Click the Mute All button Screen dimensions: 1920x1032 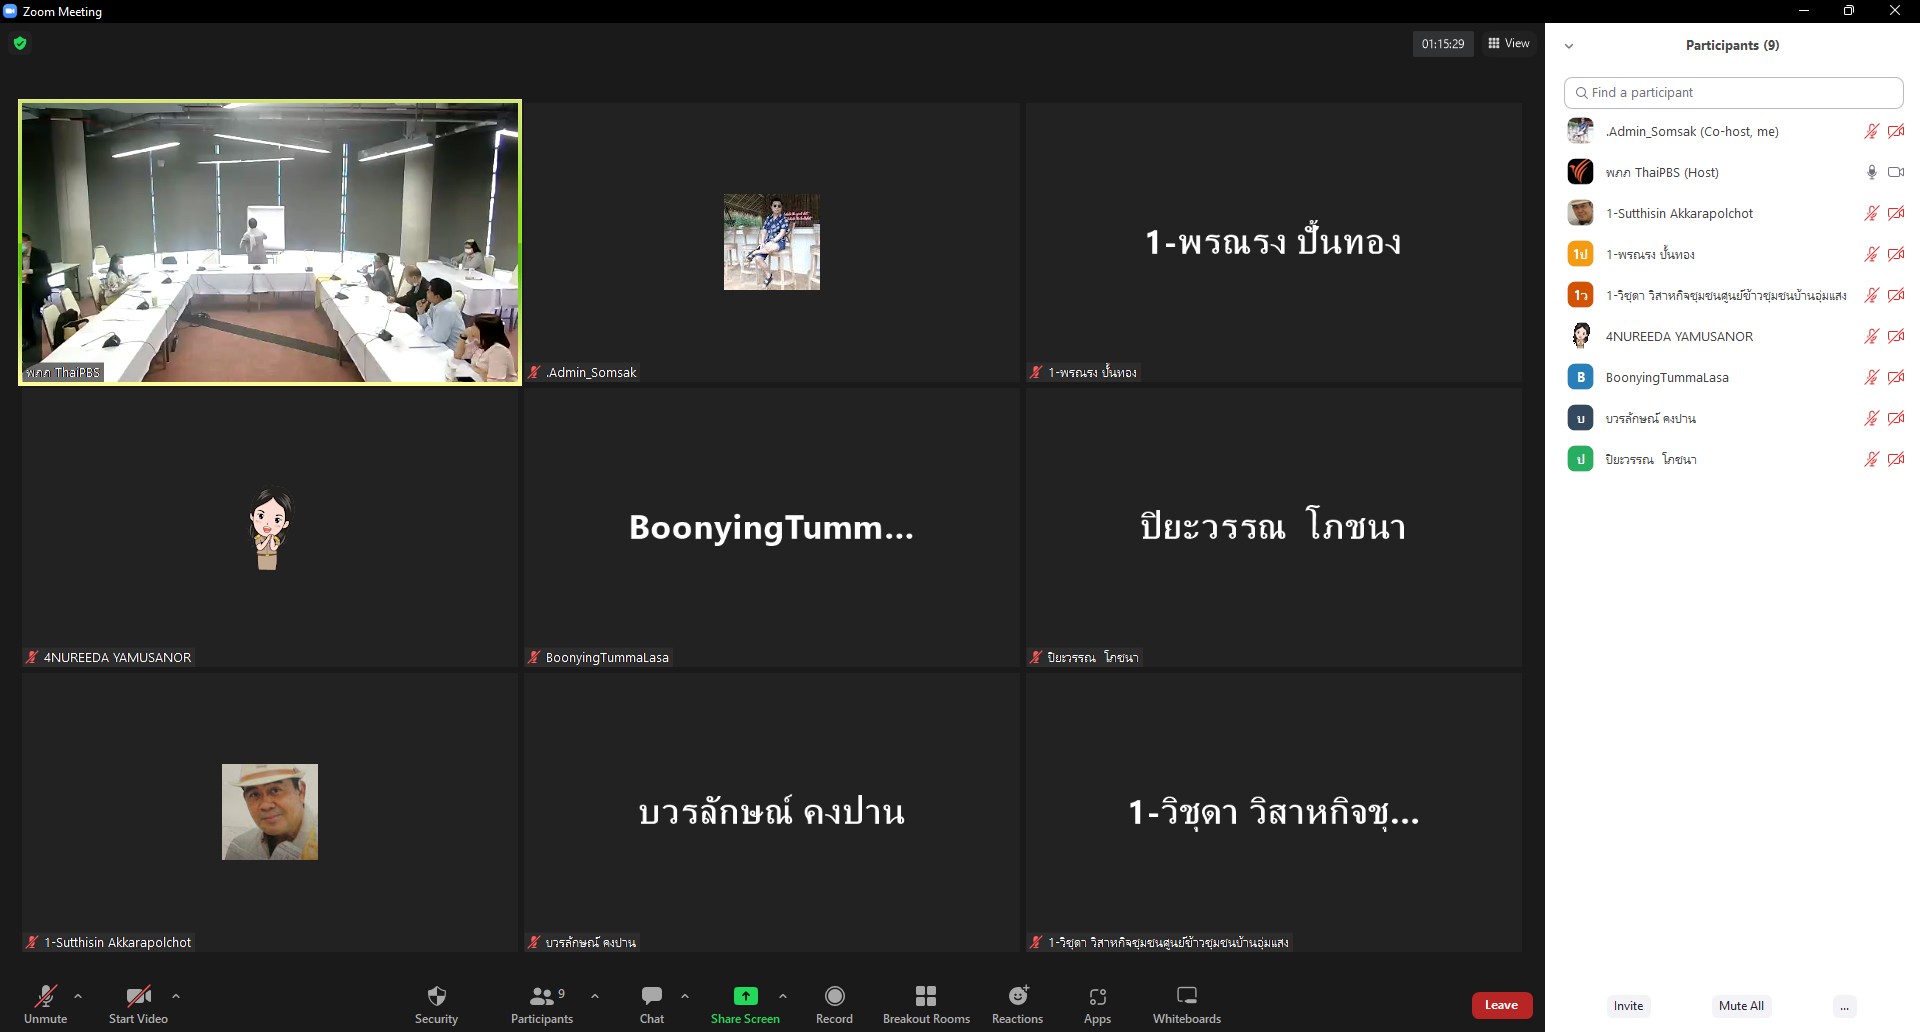(x=1741, y=1006)
